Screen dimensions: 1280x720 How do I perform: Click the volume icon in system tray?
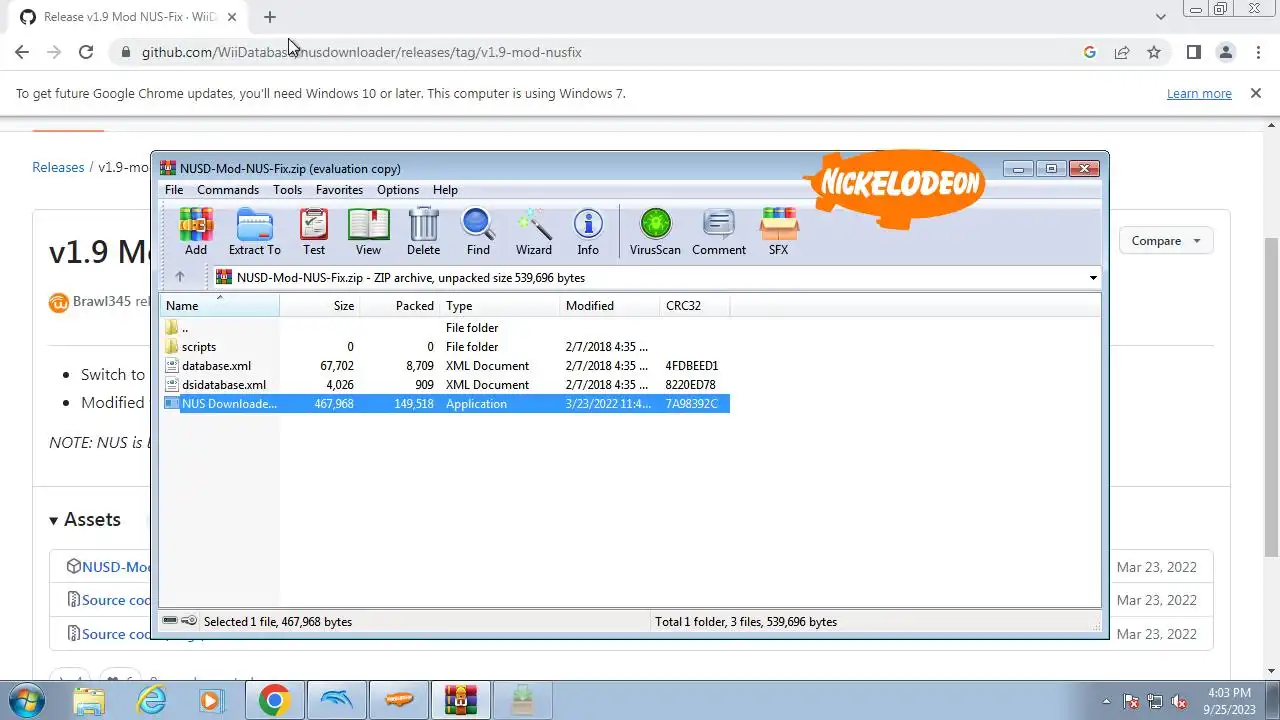point(1179,701)
